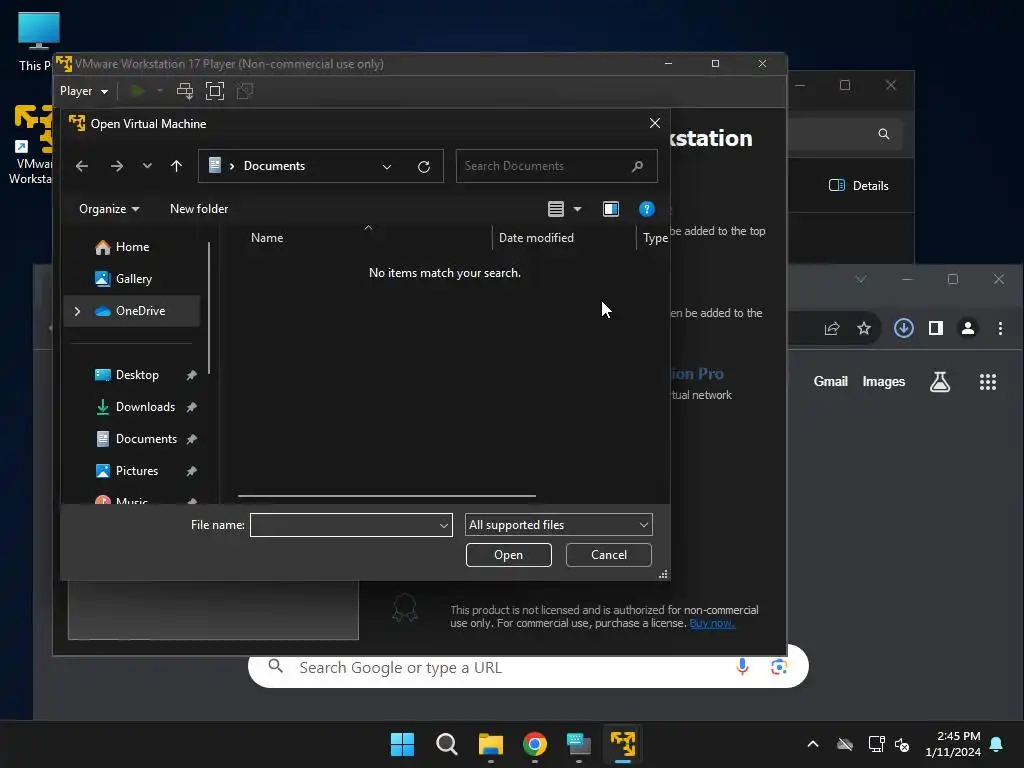This screenshot has width=1024, height=768.
Task: Click the pin icon next to Desktop
Action: [191, 375]
